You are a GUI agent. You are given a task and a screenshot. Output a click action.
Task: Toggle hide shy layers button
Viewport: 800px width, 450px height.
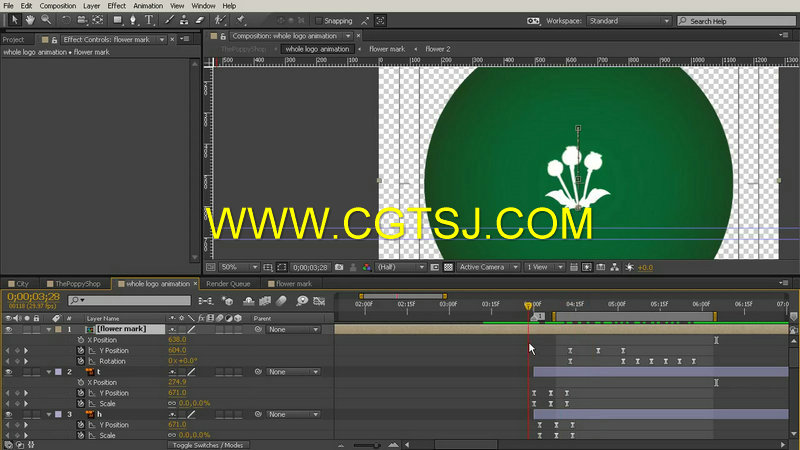click(x=248, y=301)
